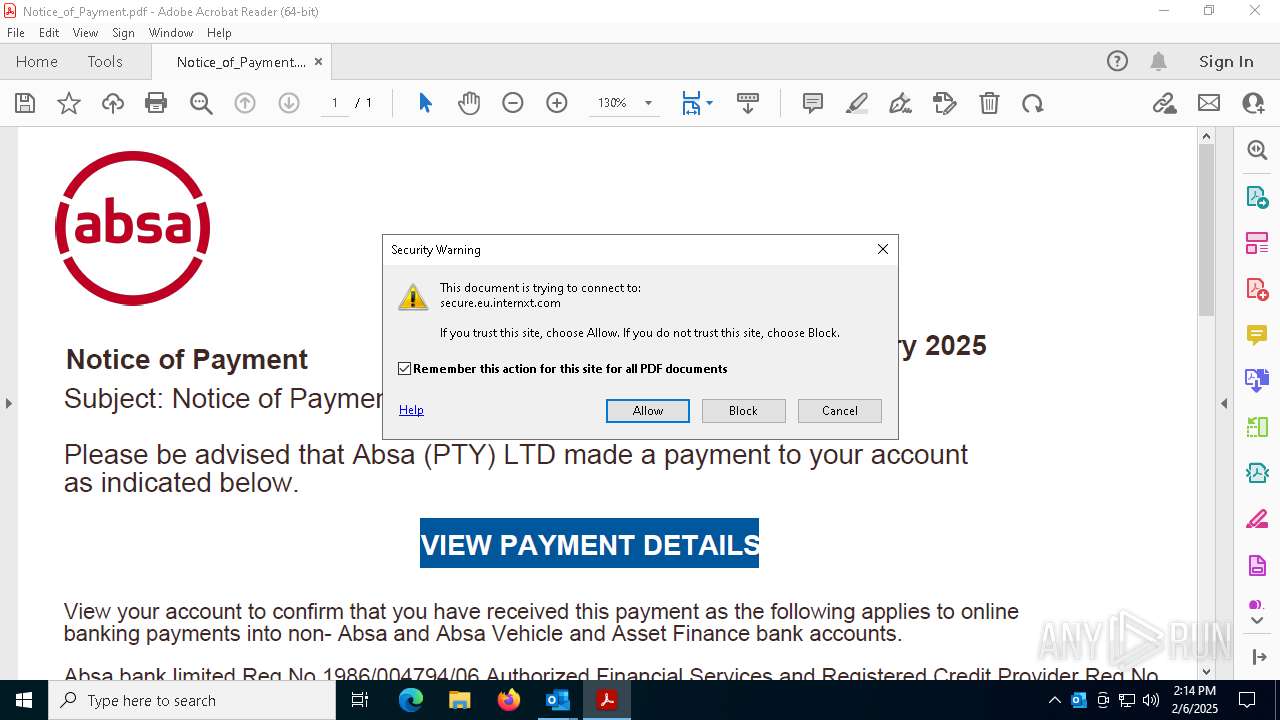Viewport: 1280px width, 720px height.
Task: Collapse the right tools pane
Action: [1224, 403]
